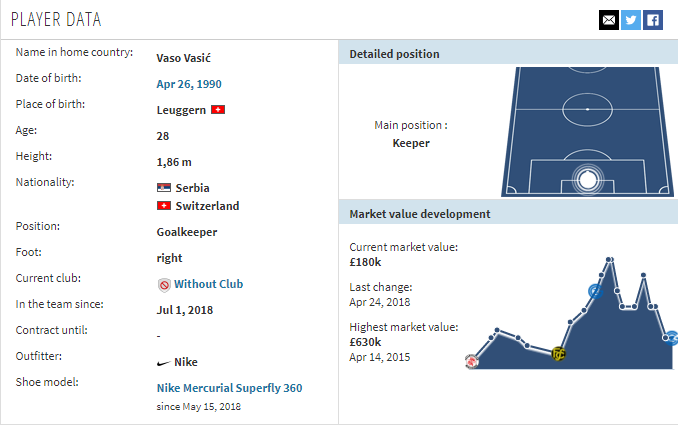Open Nike Mercurial Superfly 360 link
Viewport: 678px width, 425px height.
pyautogui.click(x=229, y=388)
